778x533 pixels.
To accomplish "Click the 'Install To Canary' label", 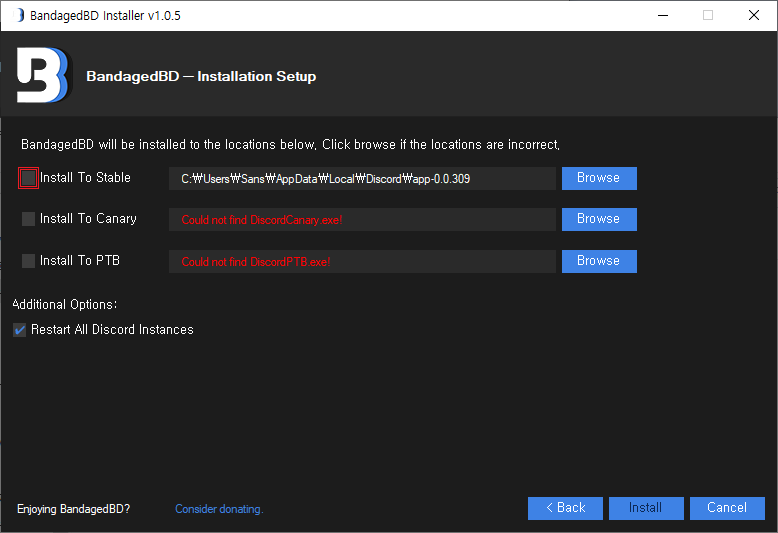I will [88, 219].
